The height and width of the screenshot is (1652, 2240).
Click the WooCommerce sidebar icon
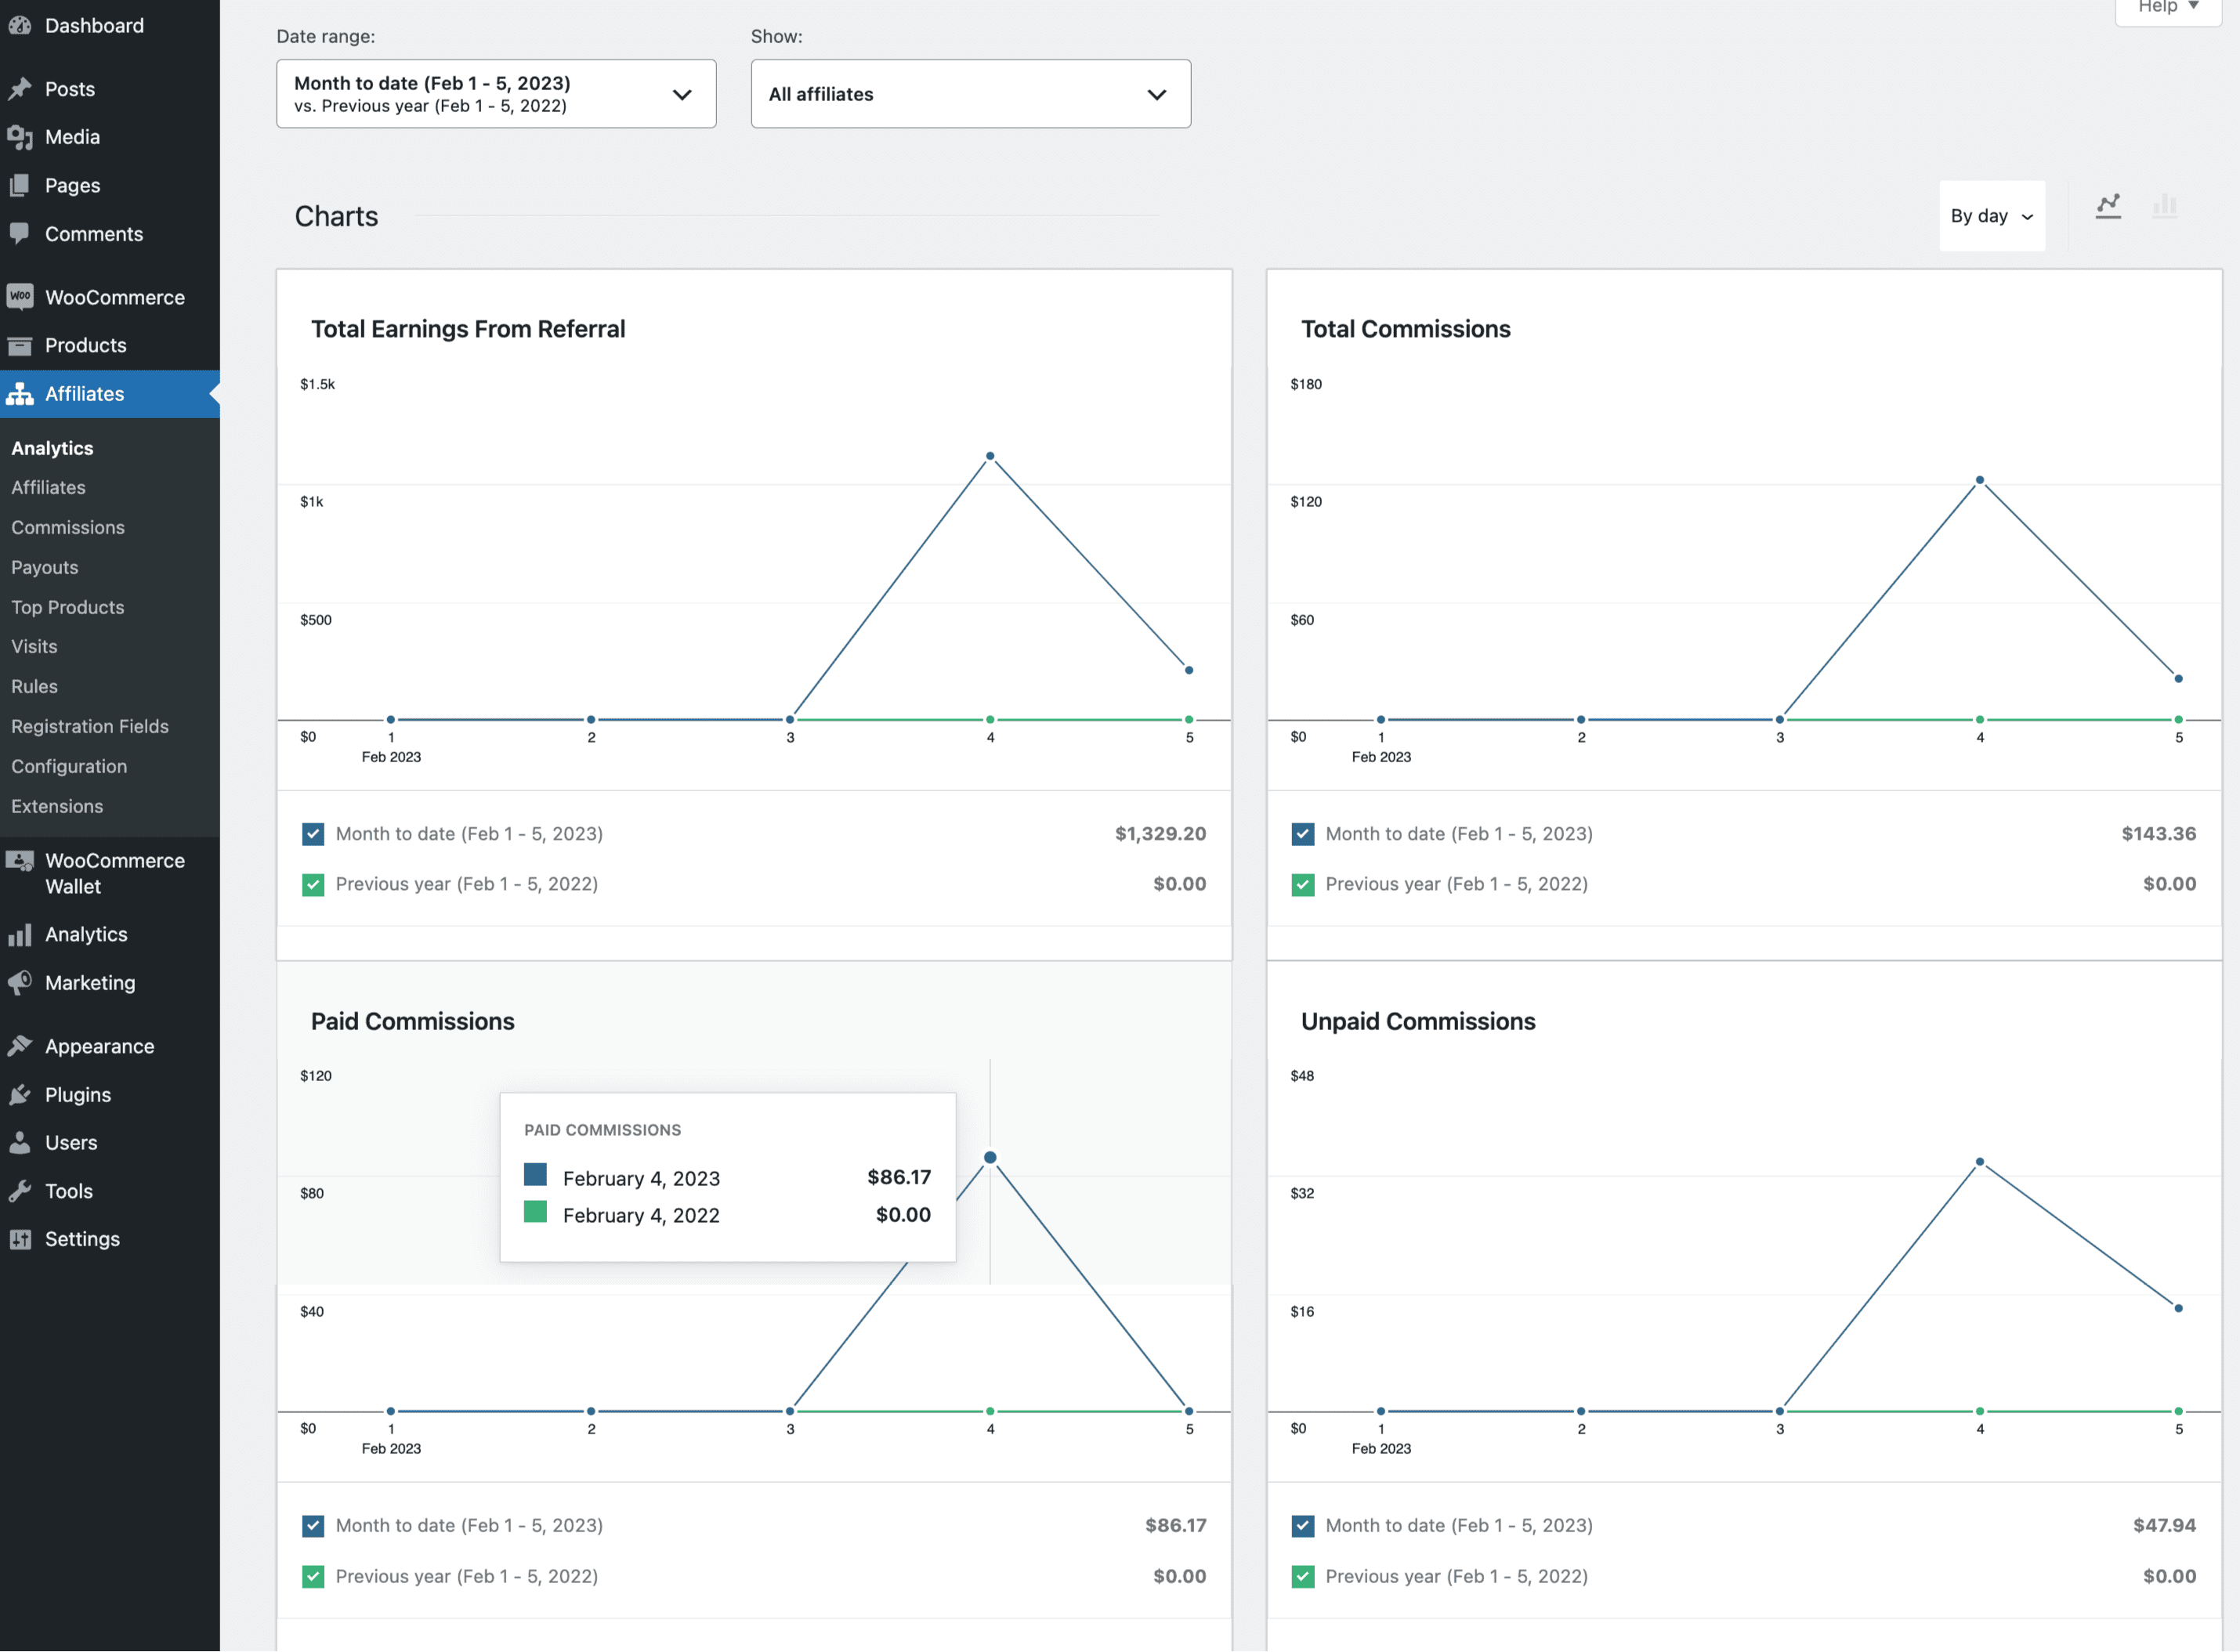click(x=20, y=297)
